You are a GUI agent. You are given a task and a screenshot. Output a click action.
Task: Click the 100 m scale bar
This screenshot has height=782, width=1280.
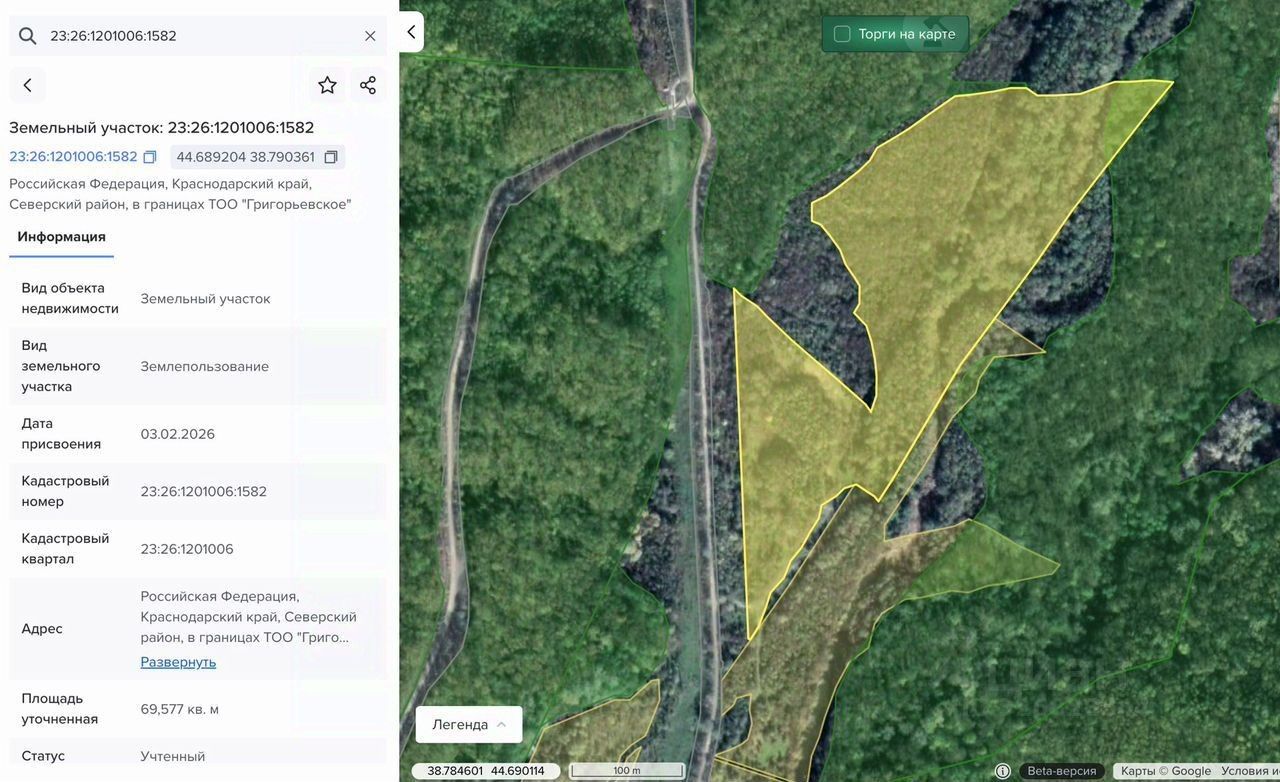coord(627,771)
